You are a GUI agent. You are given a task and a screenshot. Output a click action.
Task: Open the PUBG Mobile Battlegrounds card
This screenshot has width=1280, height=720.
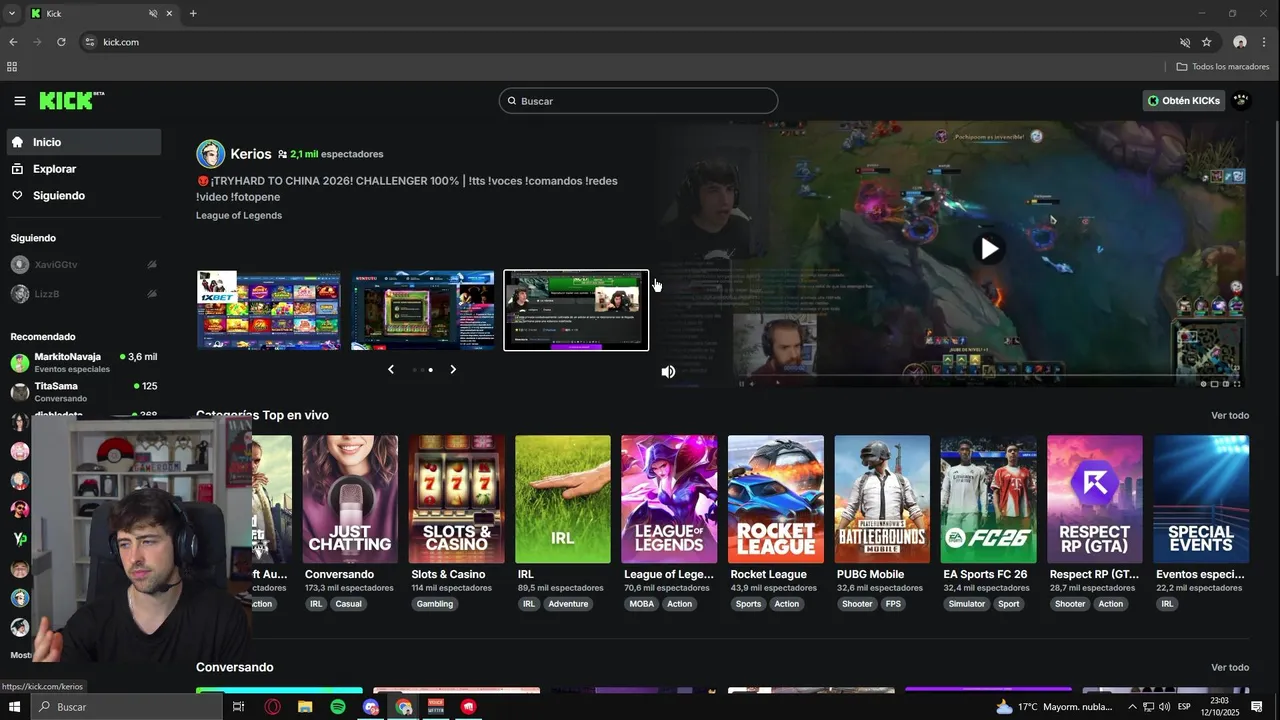click(882, 499)
